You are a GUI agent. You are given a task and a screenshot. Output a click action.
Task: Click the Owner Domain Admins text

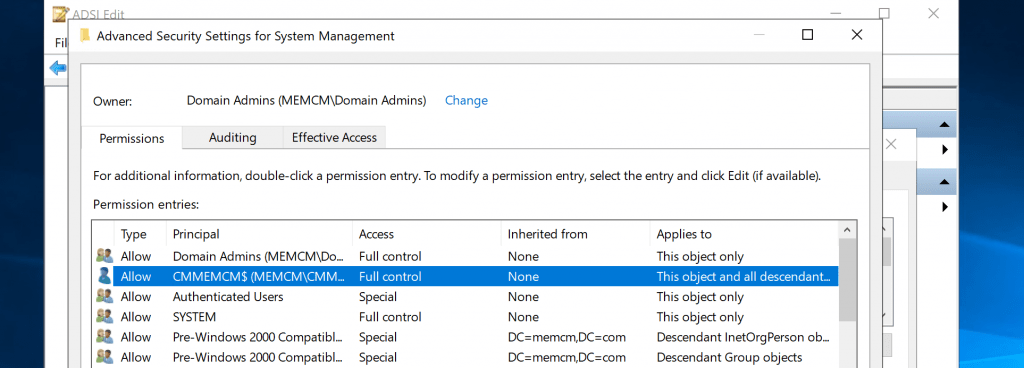tap(306, 100)
